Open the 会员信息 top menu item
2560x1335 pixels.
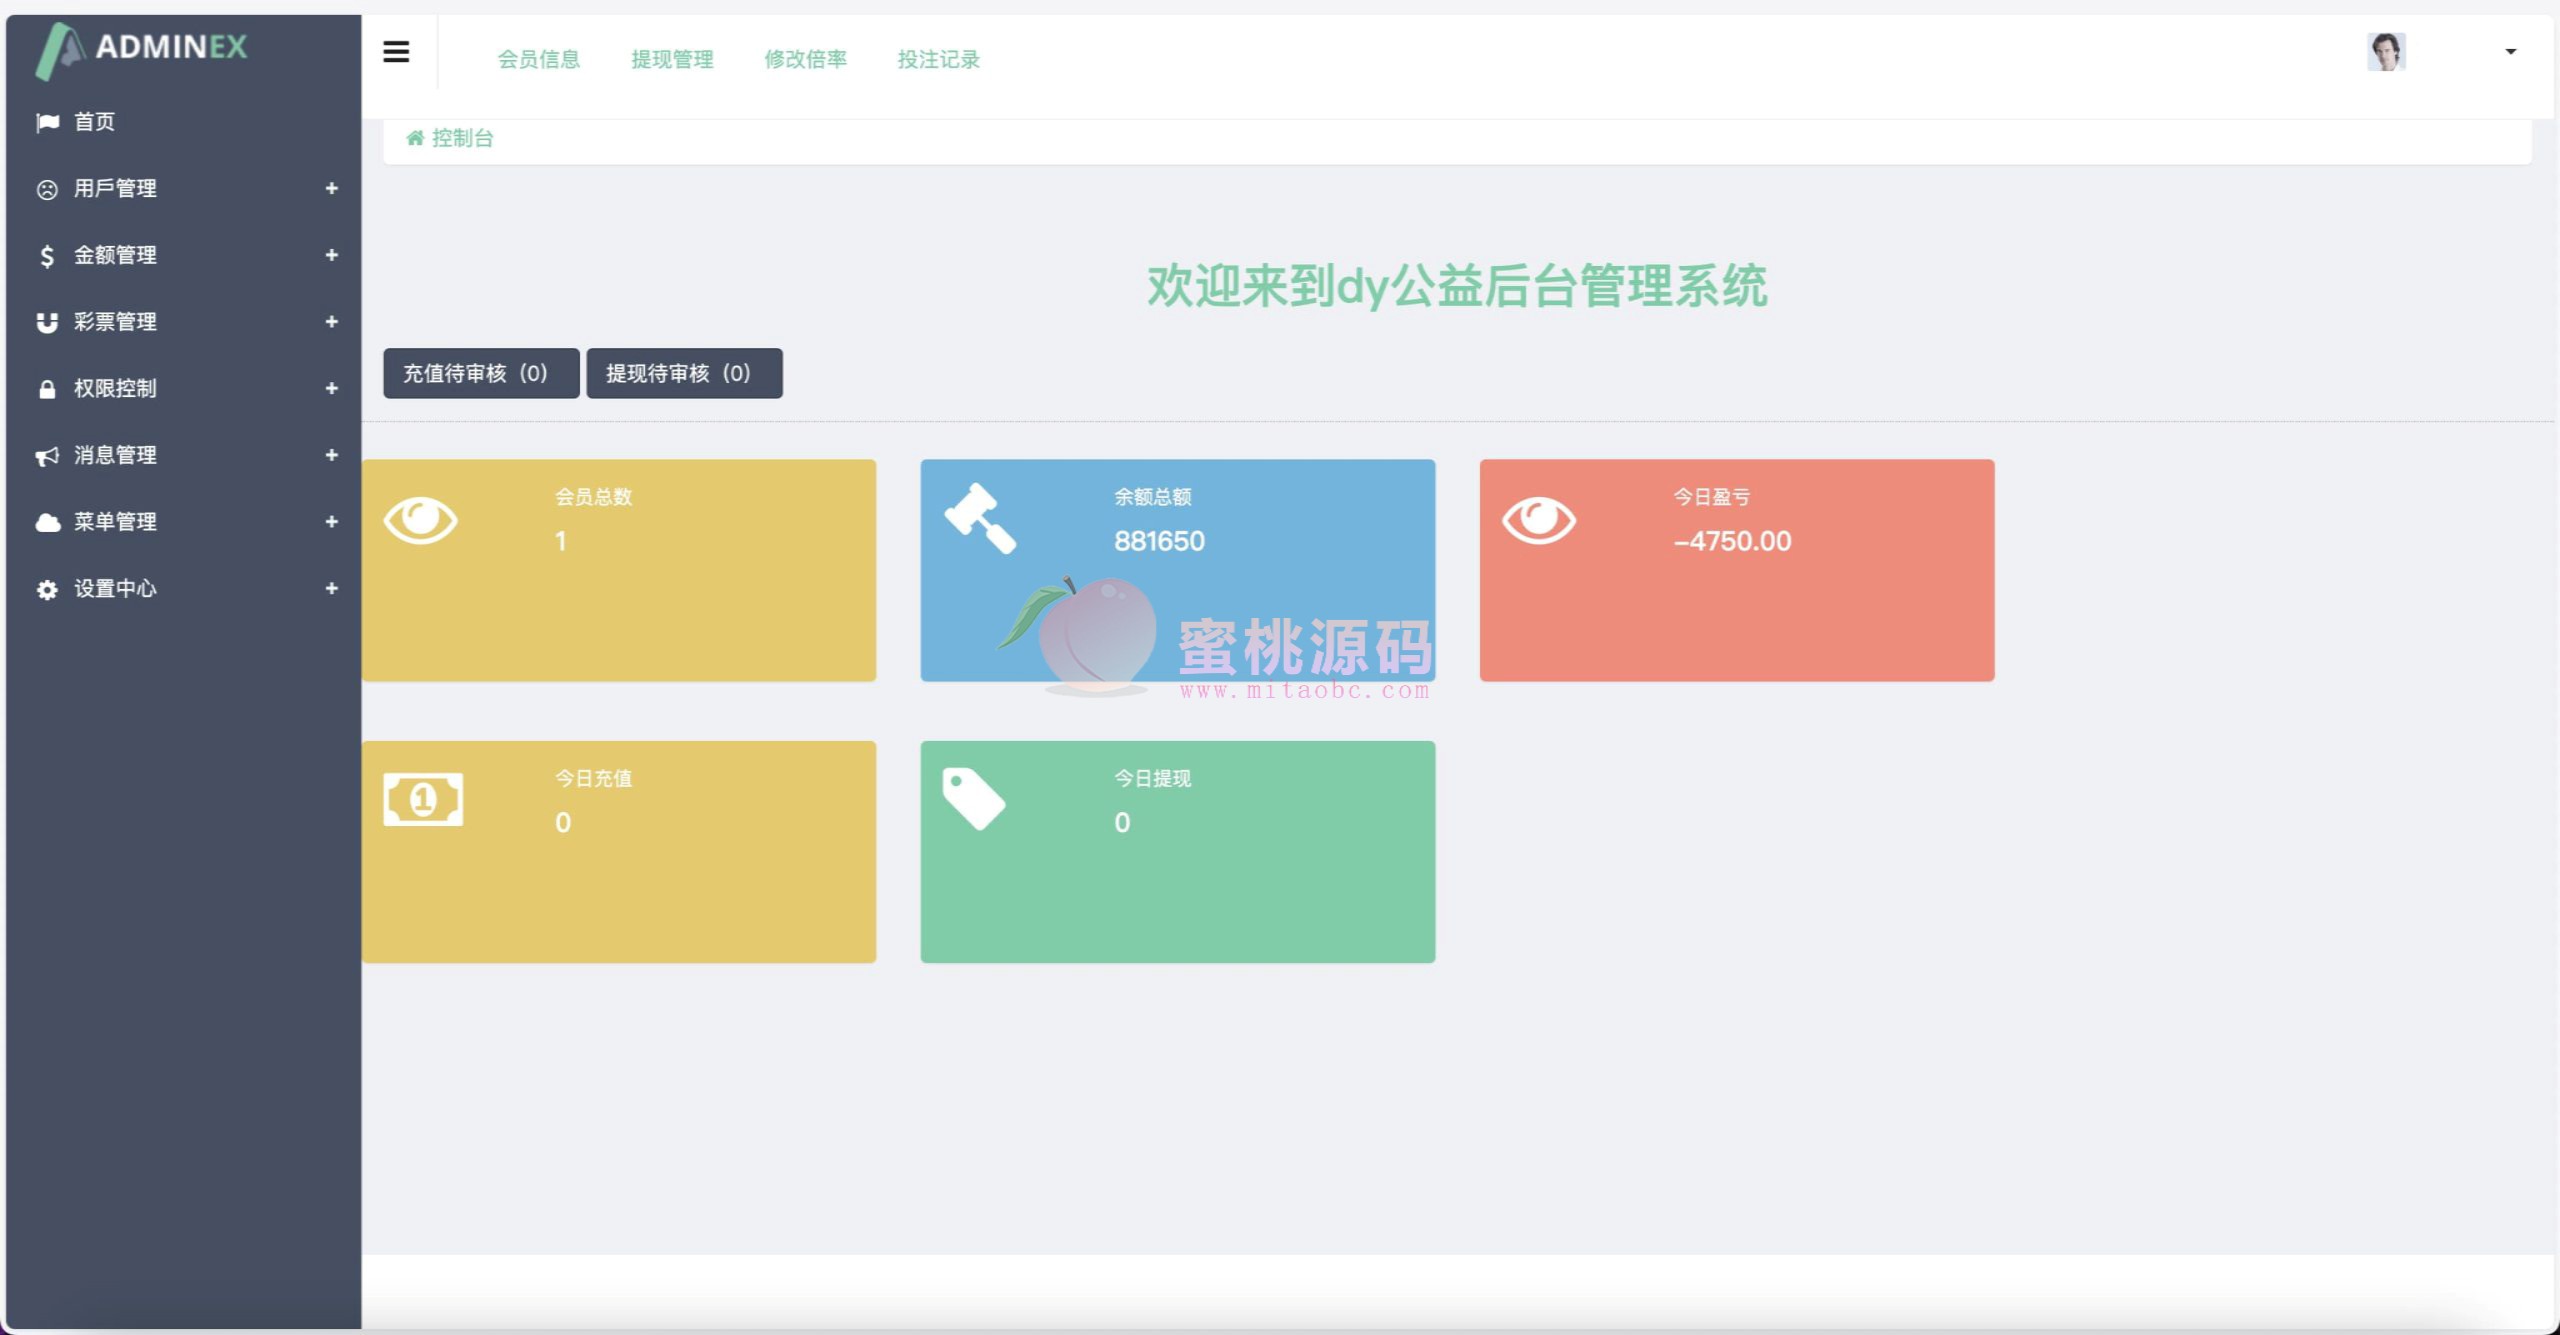539,60
